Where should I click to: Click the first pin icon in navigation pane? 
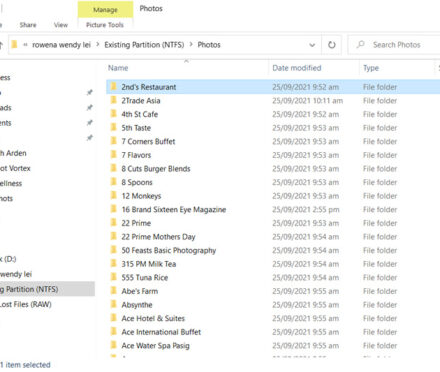[89, 92]
